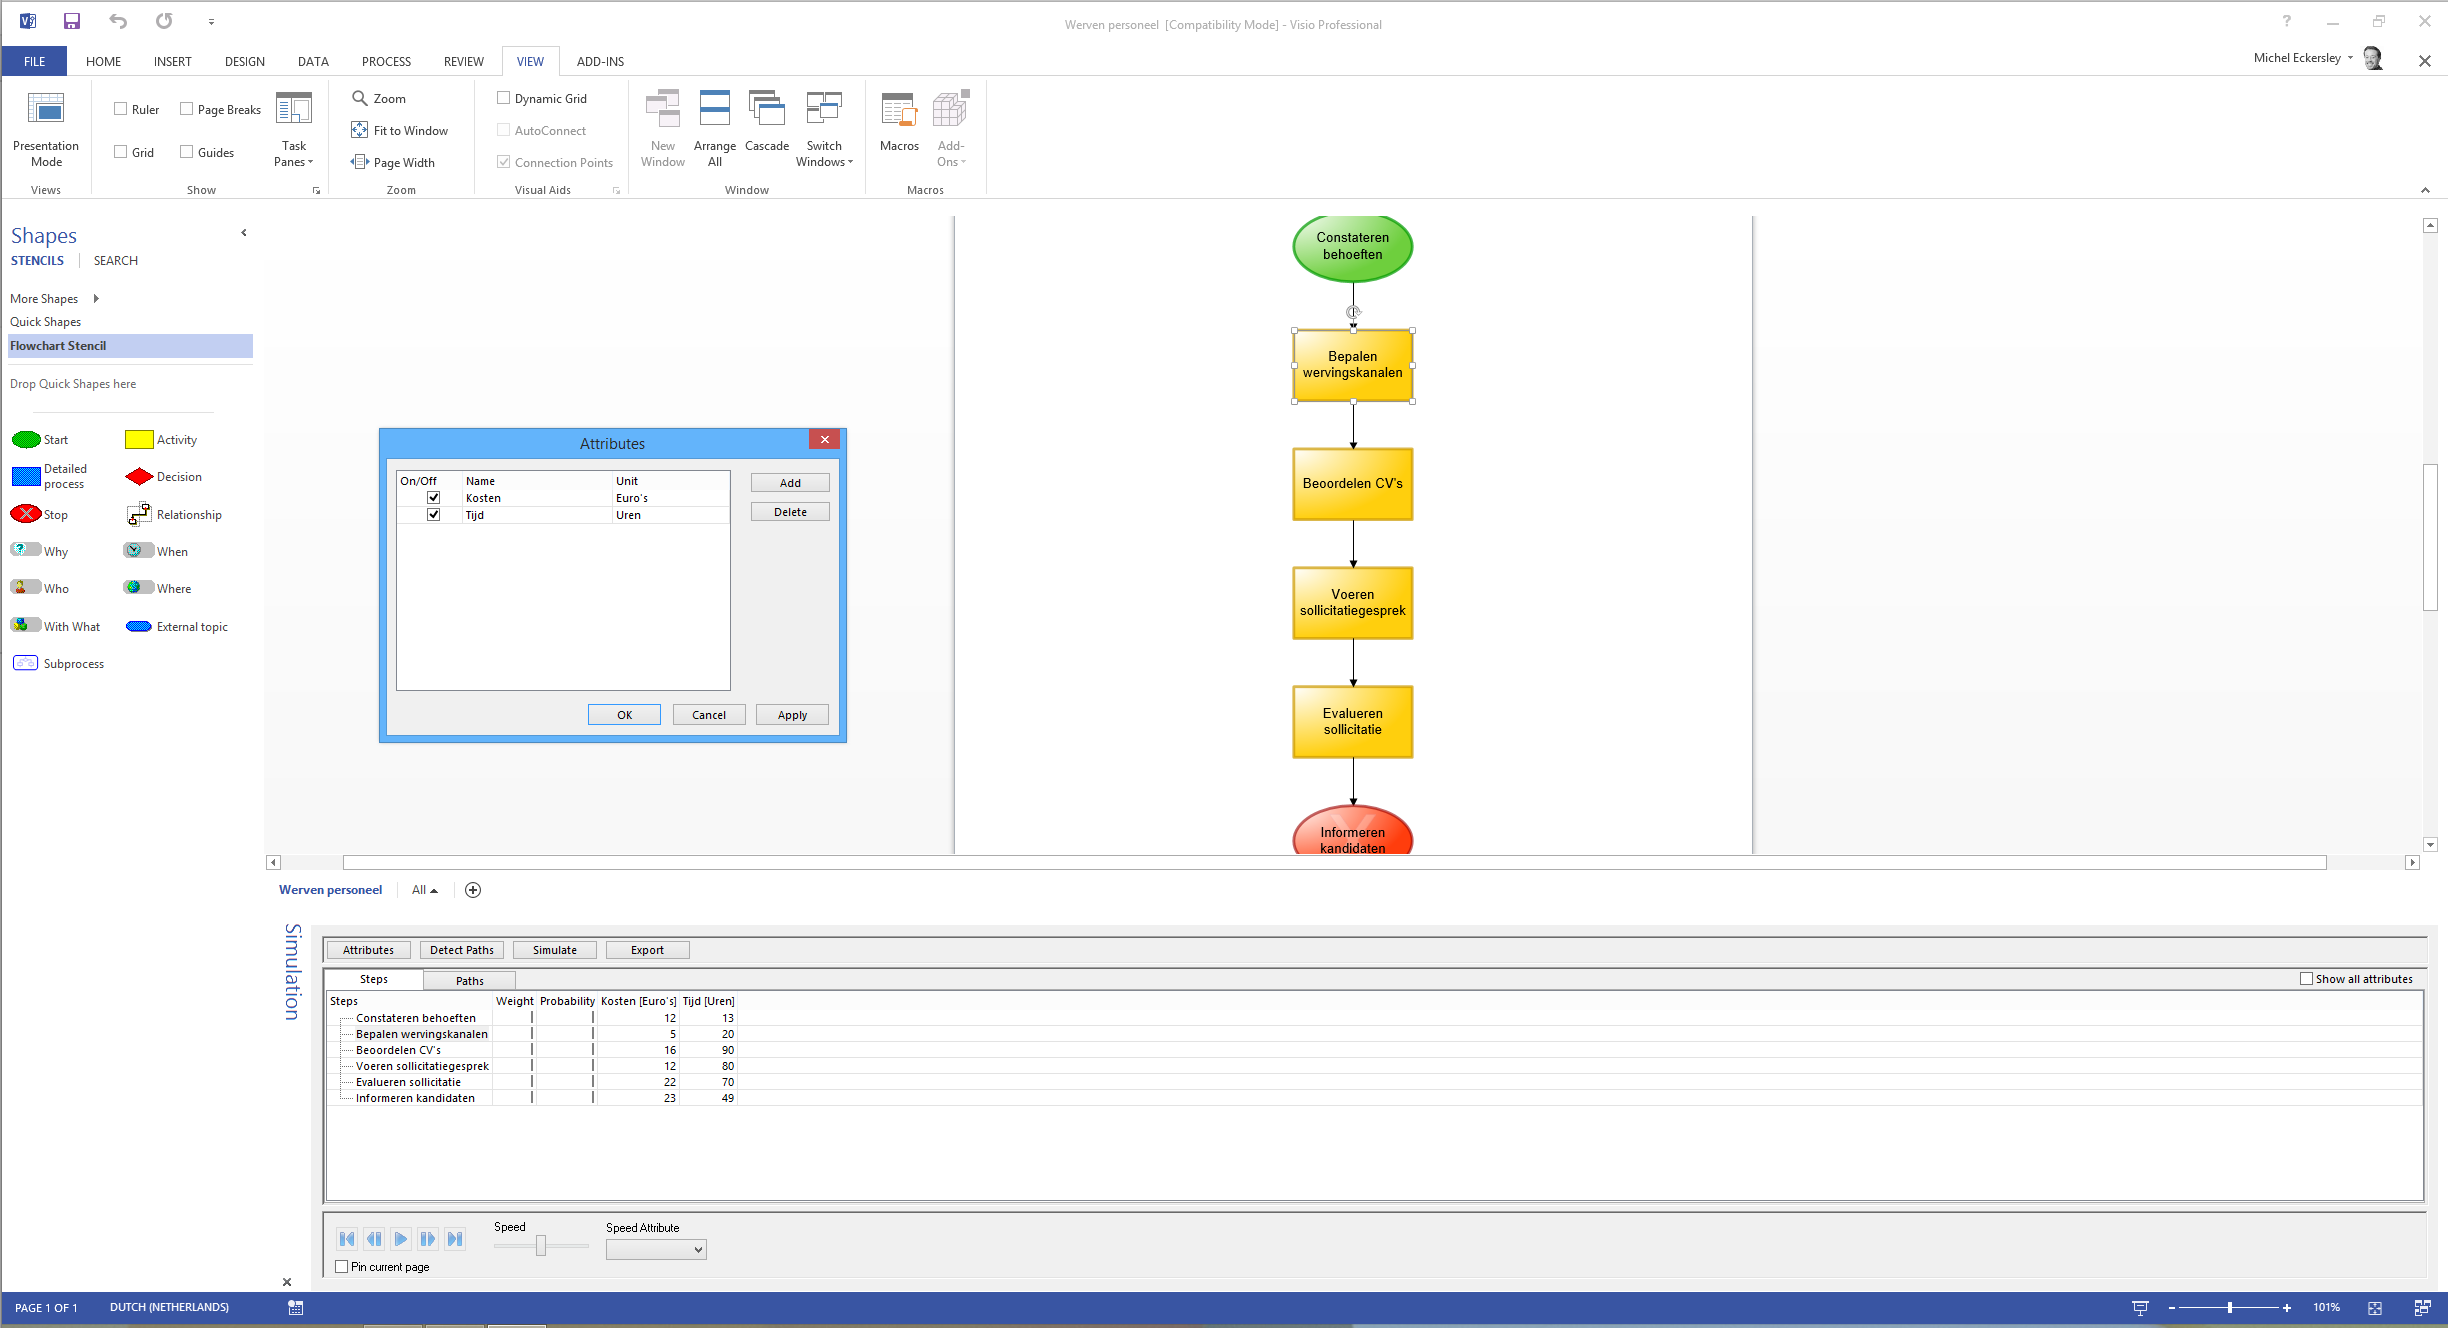The image size is (2448, 1328).
Task: Uncheck the Kosten attribute checkbox
Action: coord(434,498)
